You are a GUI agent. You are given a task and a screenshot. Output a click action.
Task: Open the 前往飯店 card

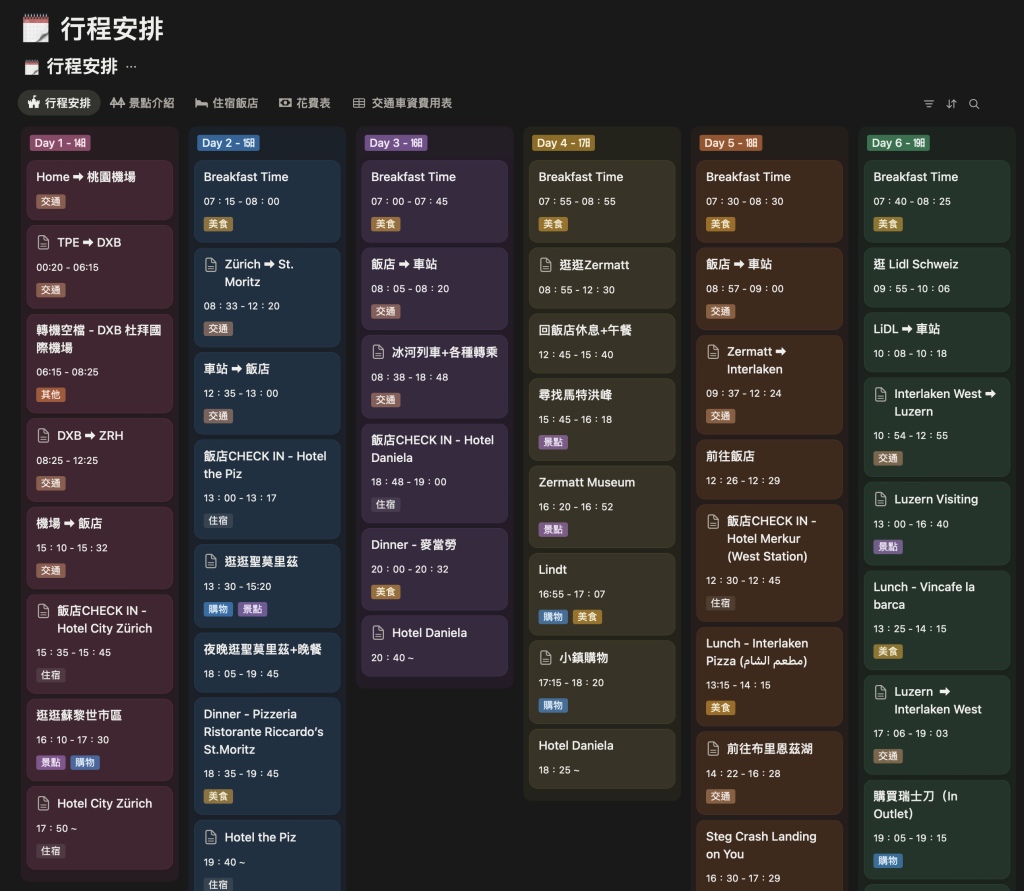(x=769, y=469)
